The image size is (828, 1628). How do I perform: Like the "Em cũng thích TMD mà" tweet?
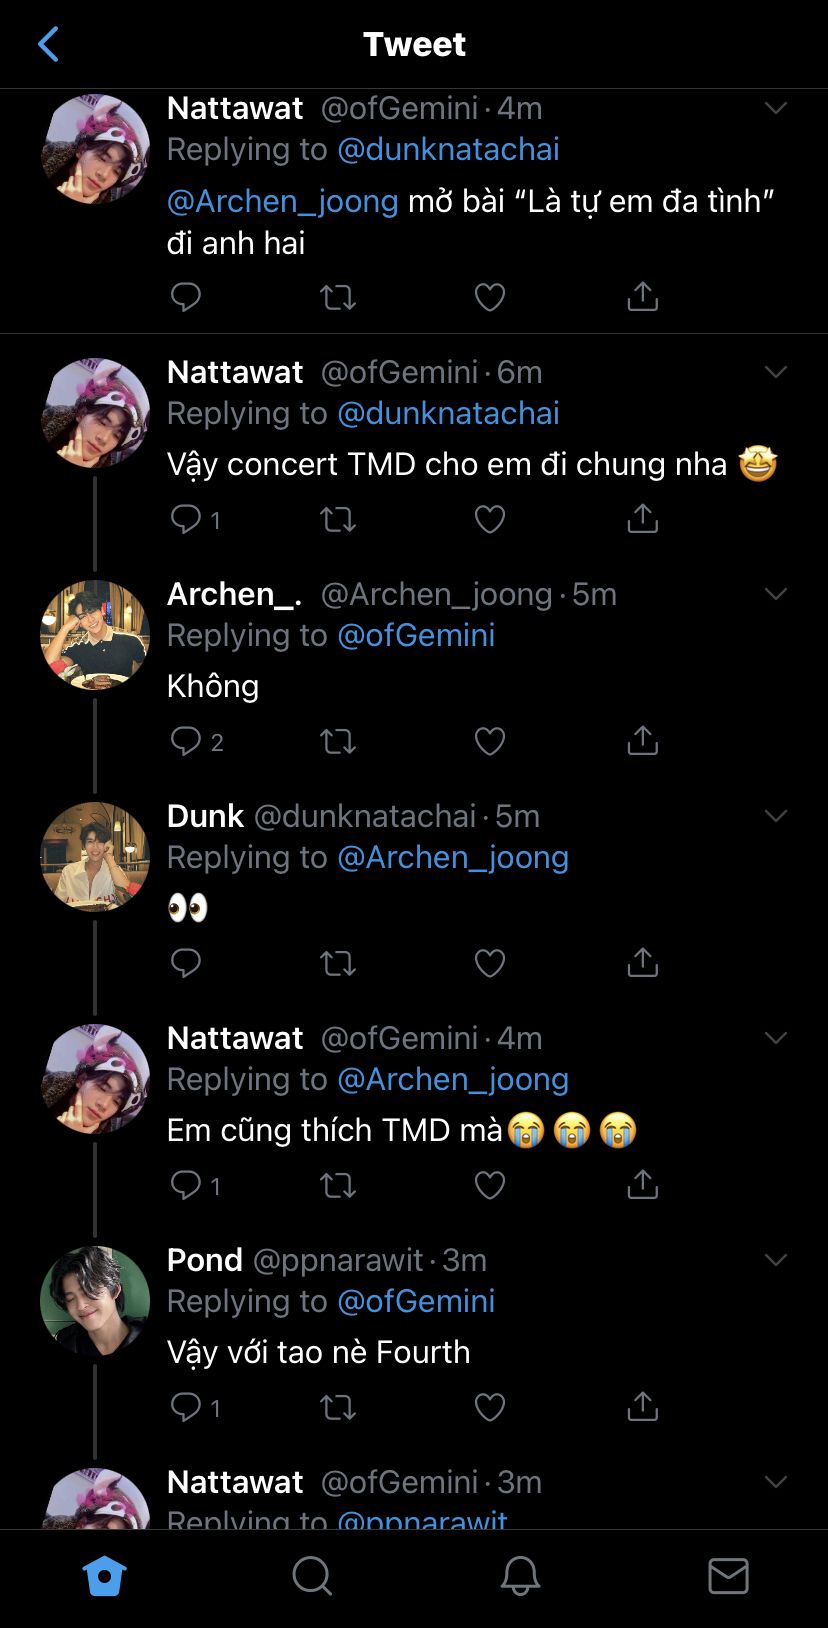(x=489, y=1185)
